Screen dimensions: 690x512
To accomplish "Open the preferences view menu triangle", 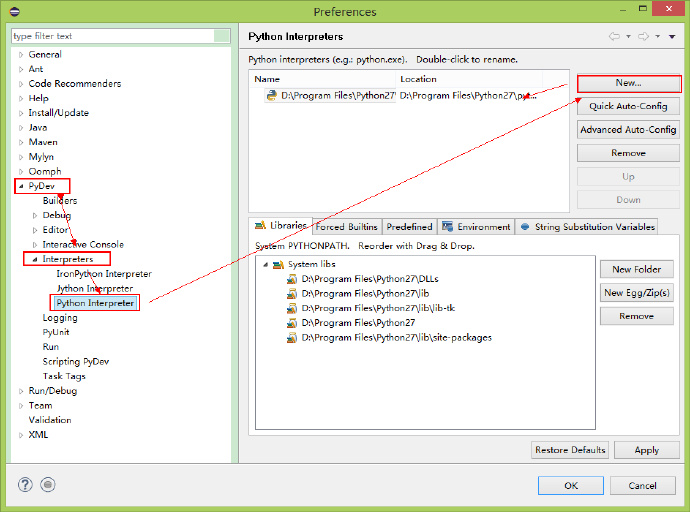I will (672, 37).
